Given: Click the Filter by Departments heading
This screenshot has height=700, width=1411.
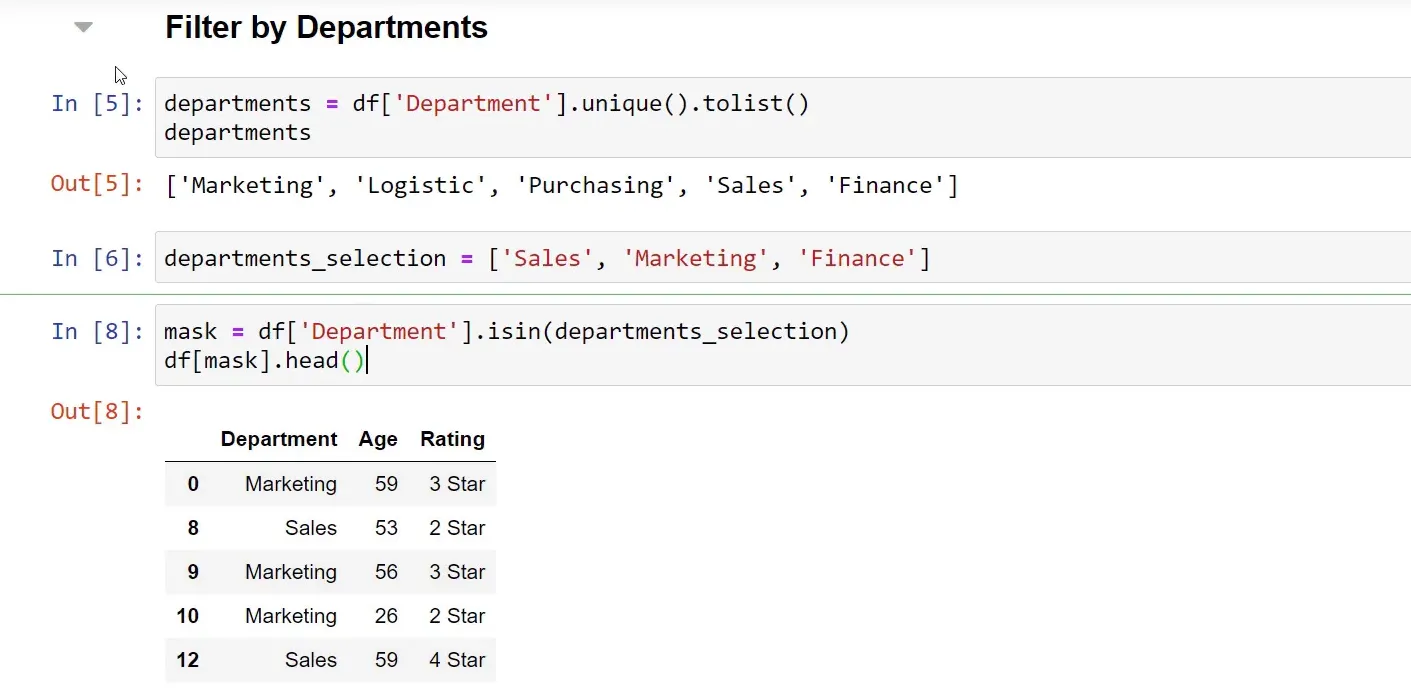Looking at the screenshot, I should click(x=325, y=27).
